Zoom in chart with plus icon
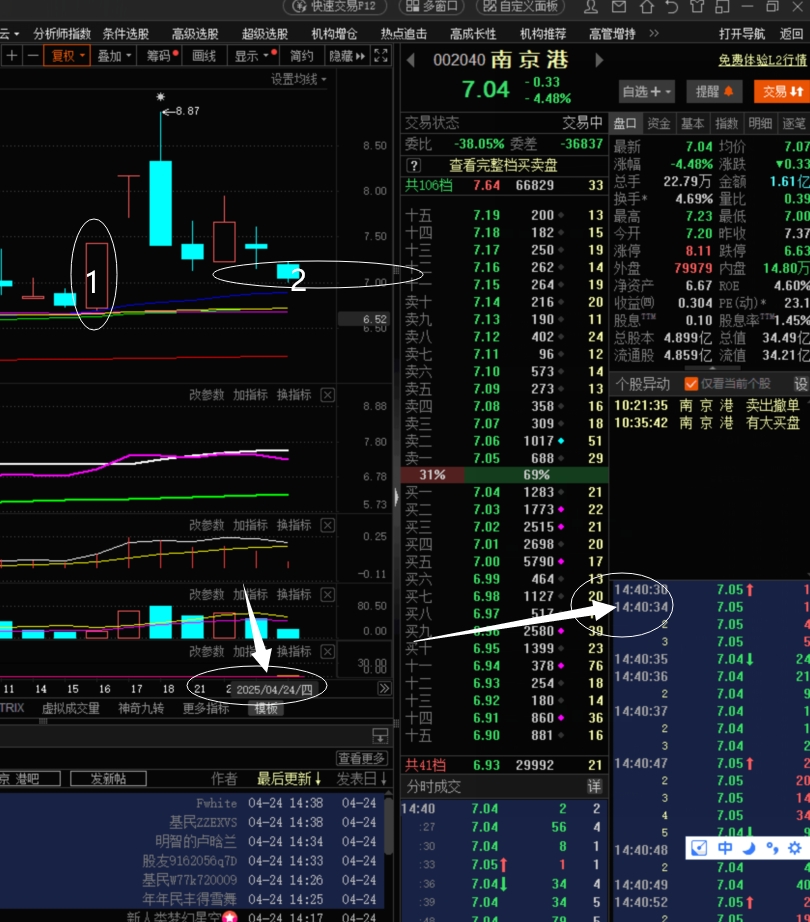This screenshot has height=922, width=810. 12,56
